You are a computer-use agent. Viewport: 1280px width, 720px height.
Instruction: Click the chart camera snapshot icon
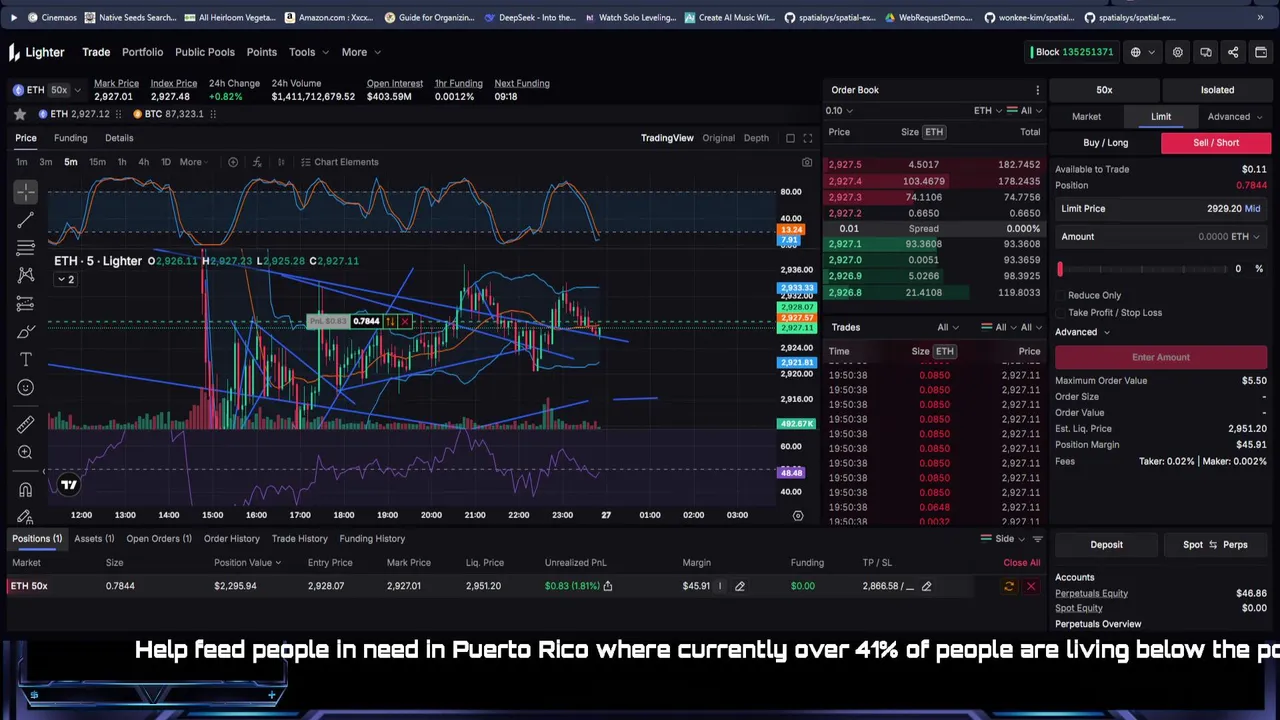pyautogui.click(x=807, y=162)
